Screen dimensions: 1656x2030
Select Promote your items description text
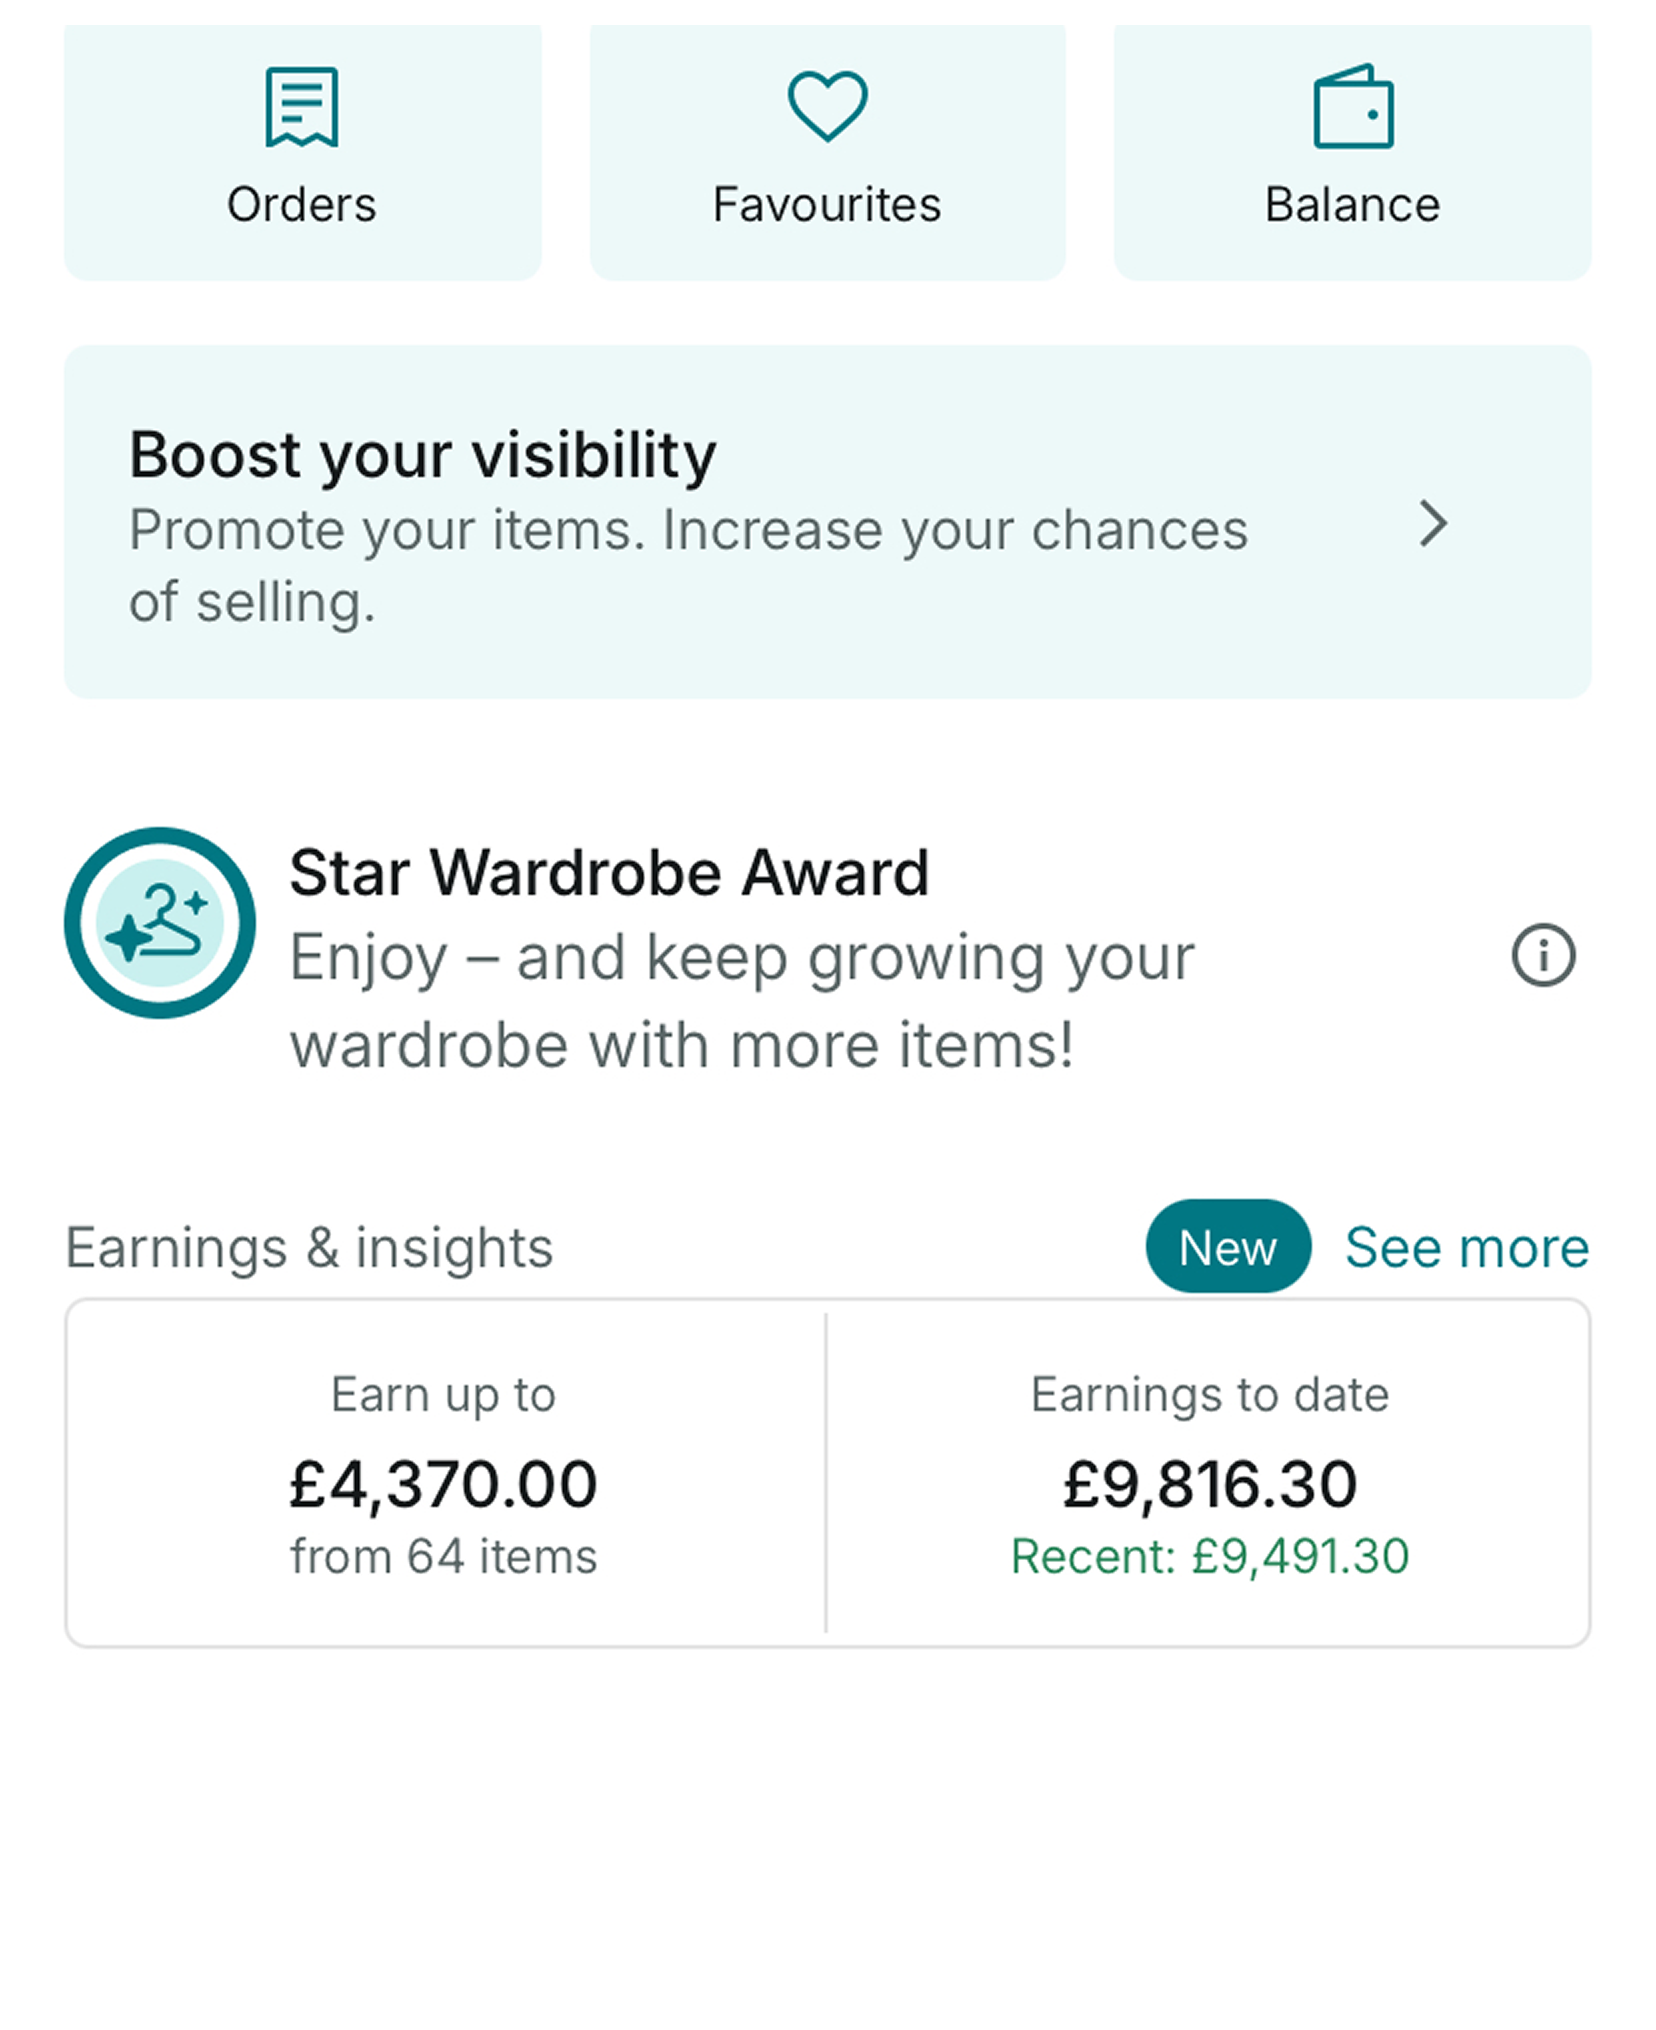pos(688,566)
